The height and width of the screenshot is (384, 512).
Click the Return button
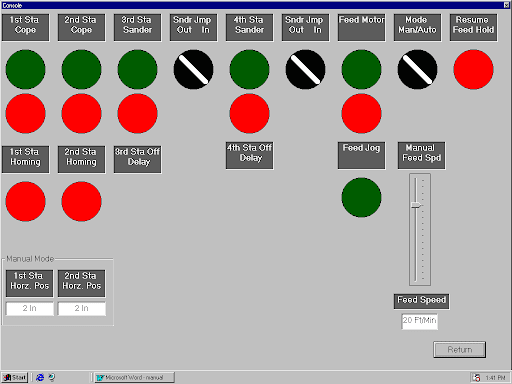point(459,349)
